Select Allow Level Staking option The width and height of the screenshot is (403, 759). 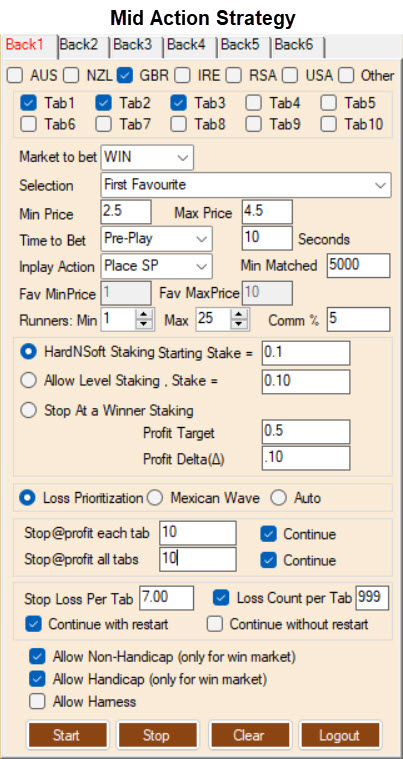(x=29, y=381)
